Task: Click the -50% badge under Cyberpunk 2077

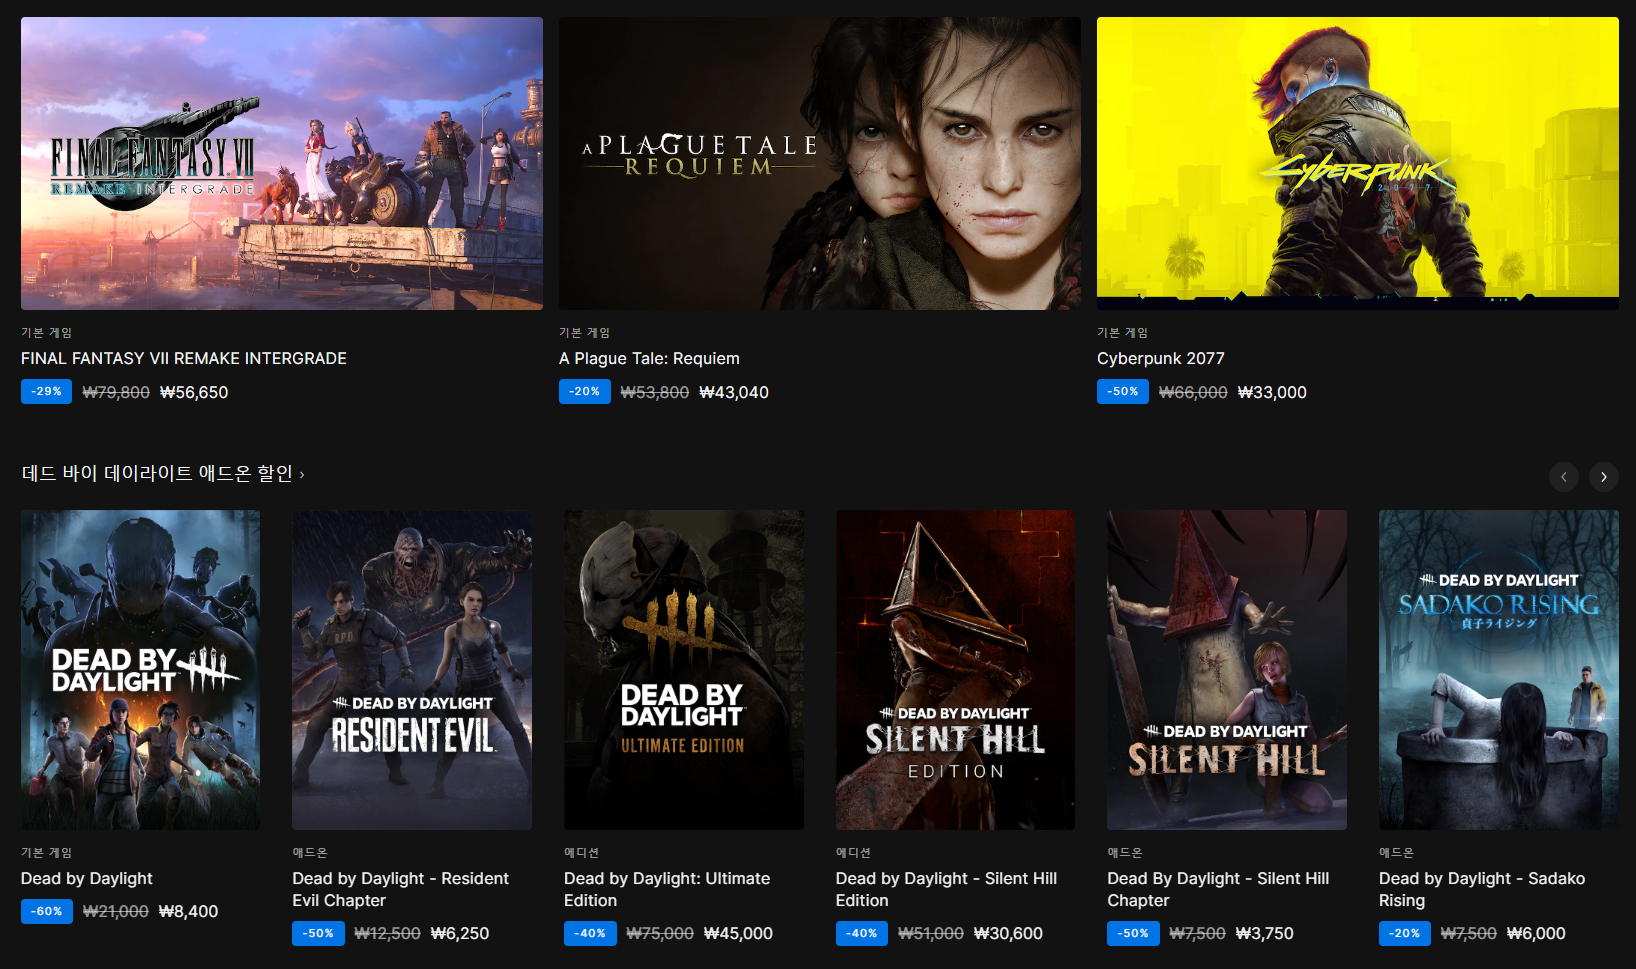Action: [1123, 392]
